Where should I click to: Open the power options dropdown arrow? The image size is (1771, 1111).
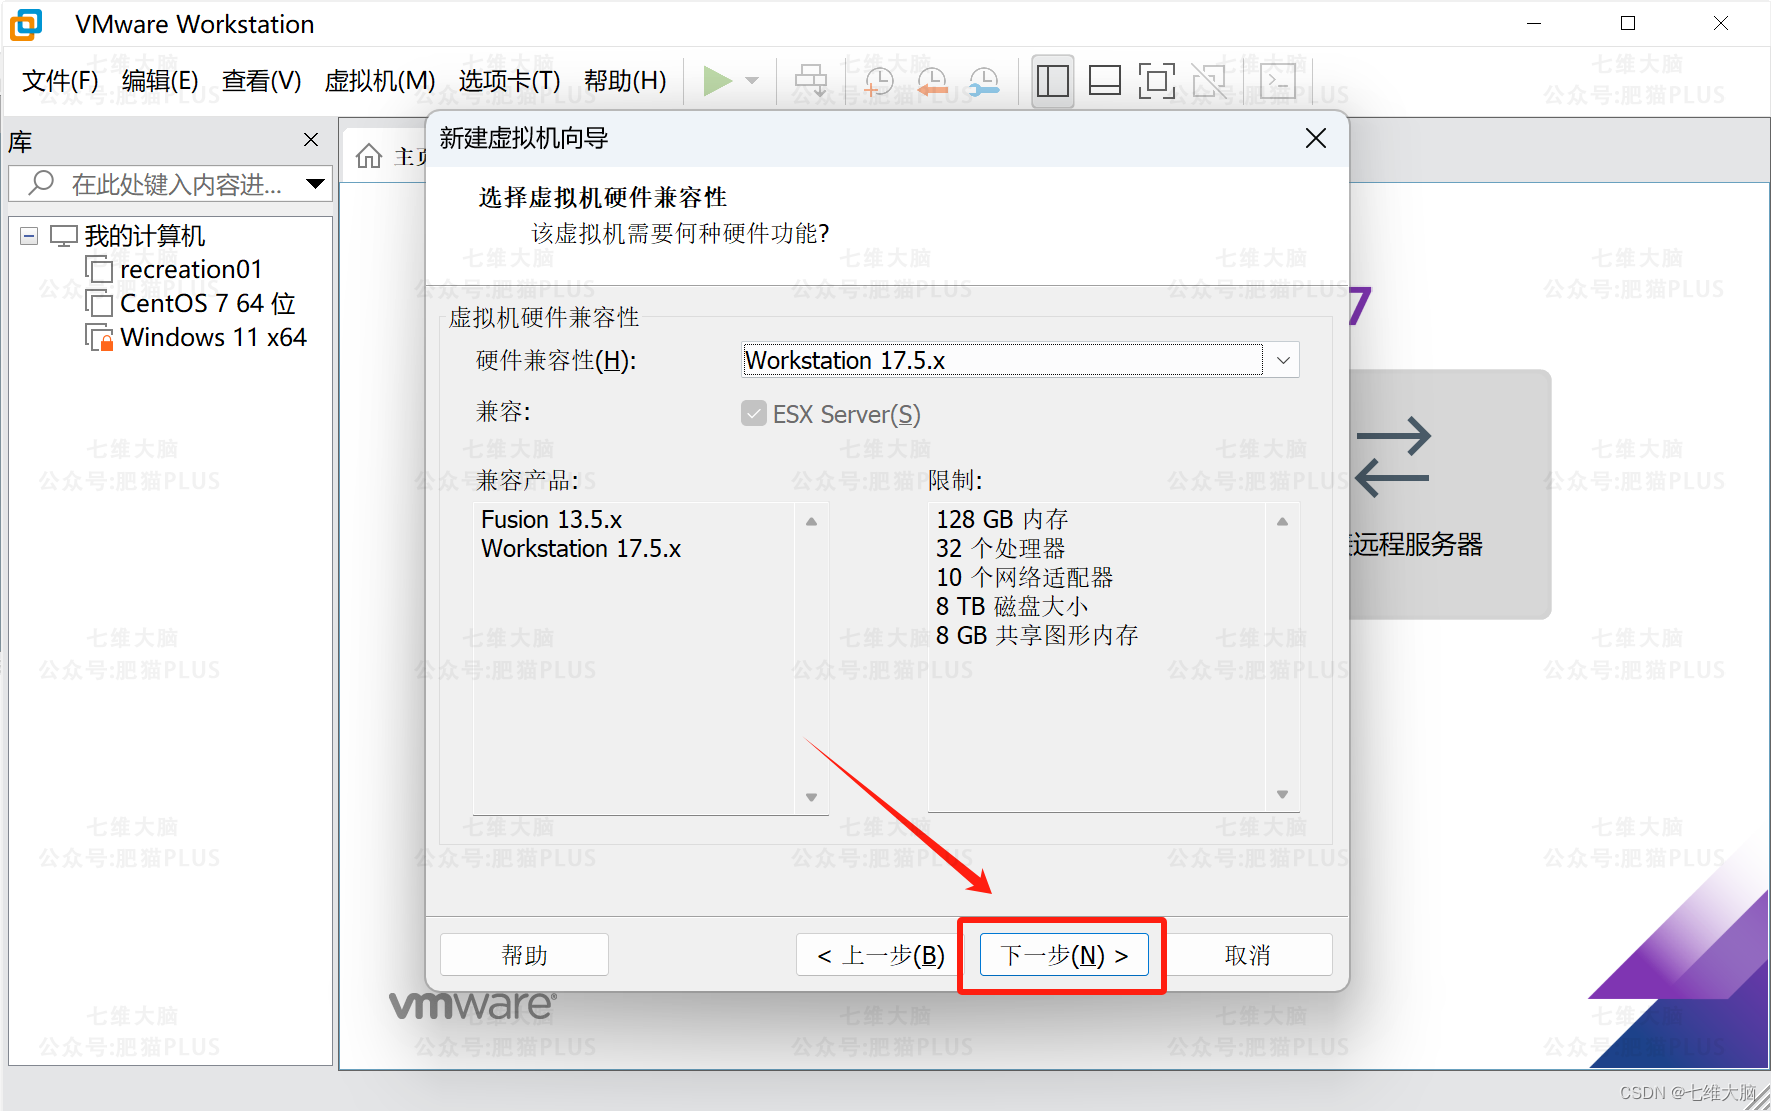(753, 81)
